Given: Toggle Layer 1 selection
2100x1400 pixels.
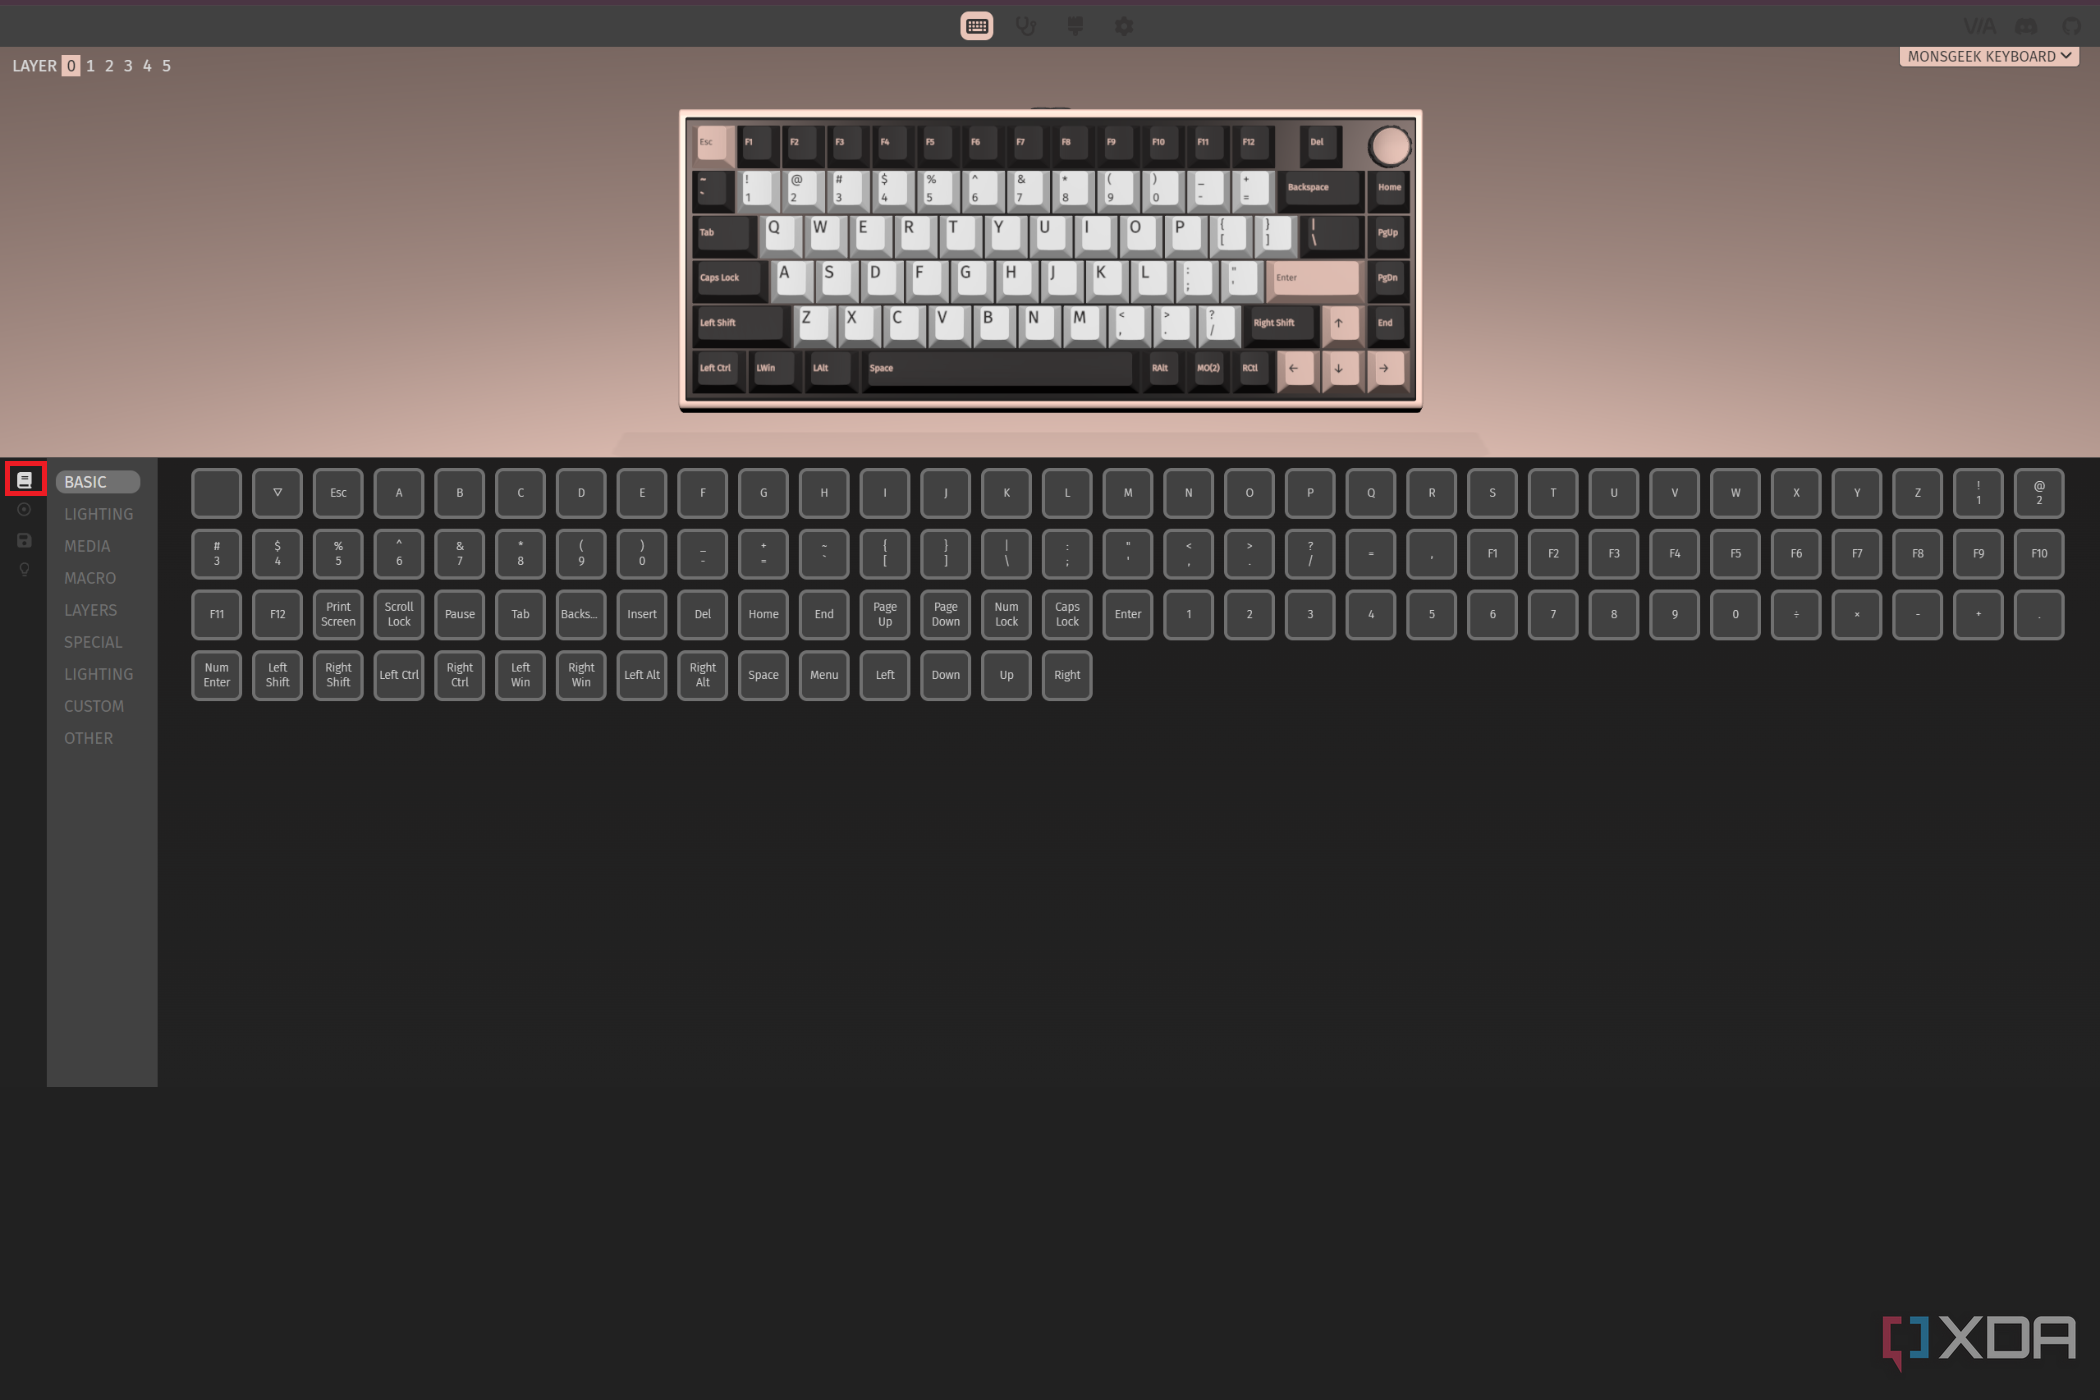Looking at the screenshot, I should tap(91, 64).
